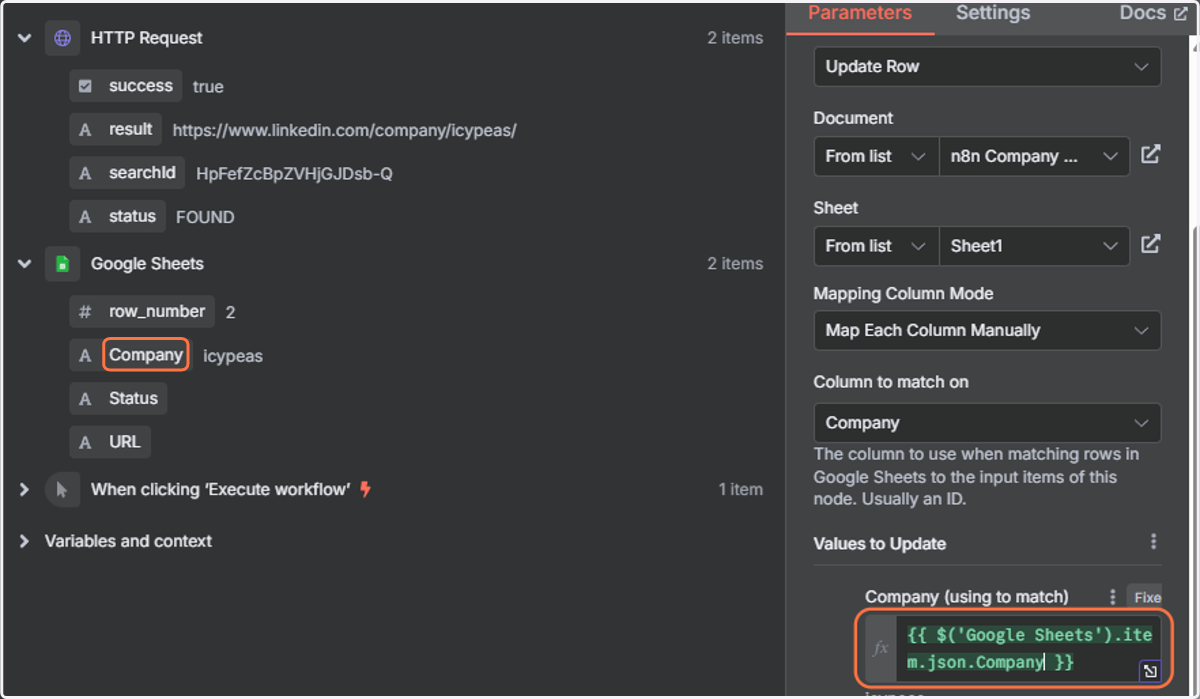Screen dimensions: 1200x699
Task: Select the Status field pill under Google Sheets
Action: (118, 398)
